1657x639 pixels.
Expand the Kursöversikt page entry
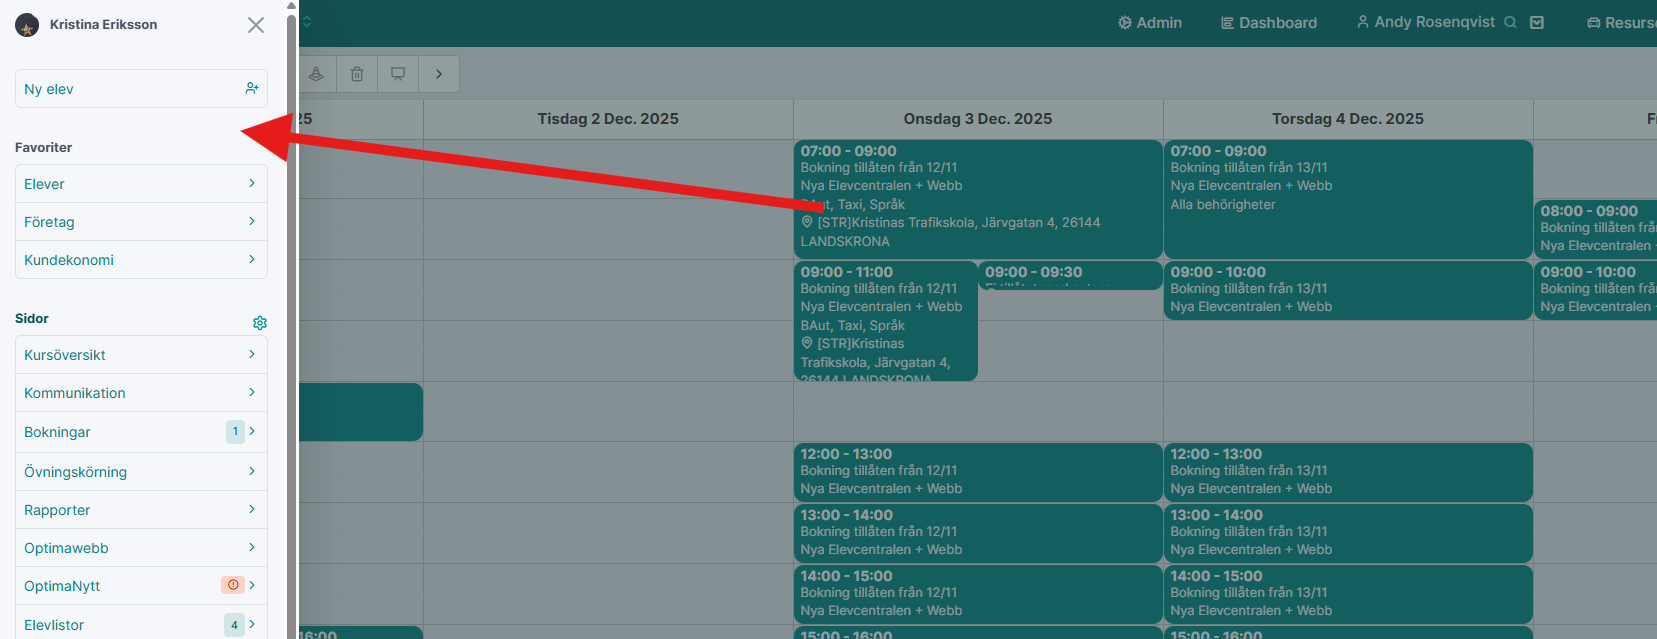(141, 355)
